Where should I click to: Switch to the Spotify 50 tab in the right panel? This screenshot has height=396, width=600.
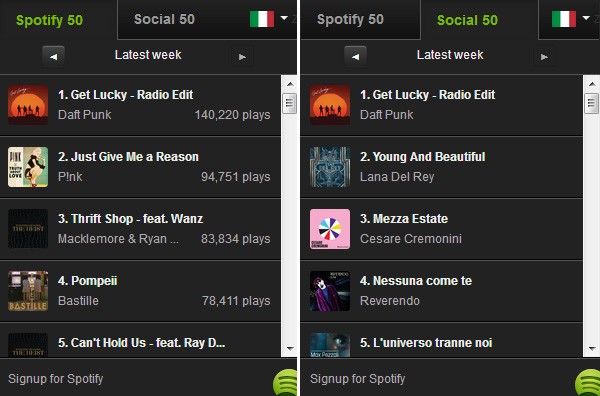coord(350,19)
